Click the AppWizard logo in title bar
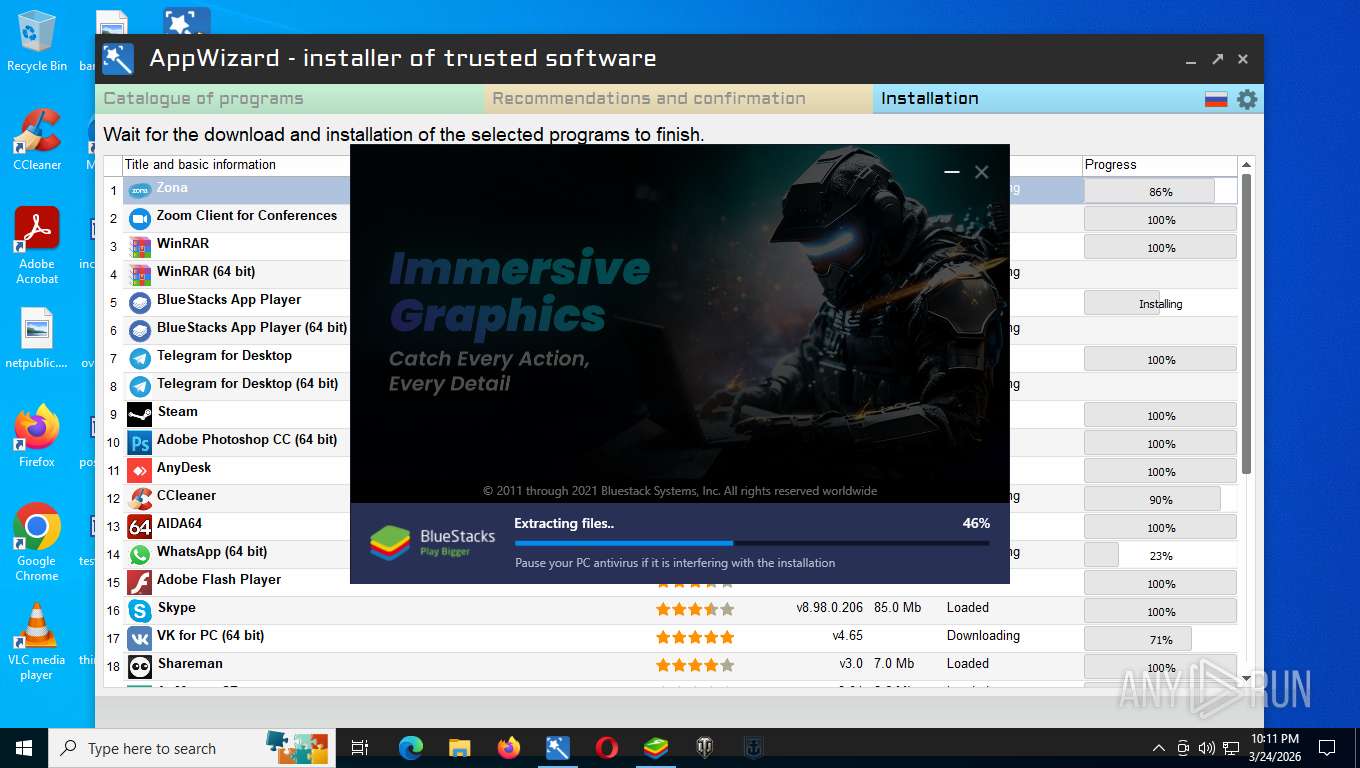 click(118, 59)
